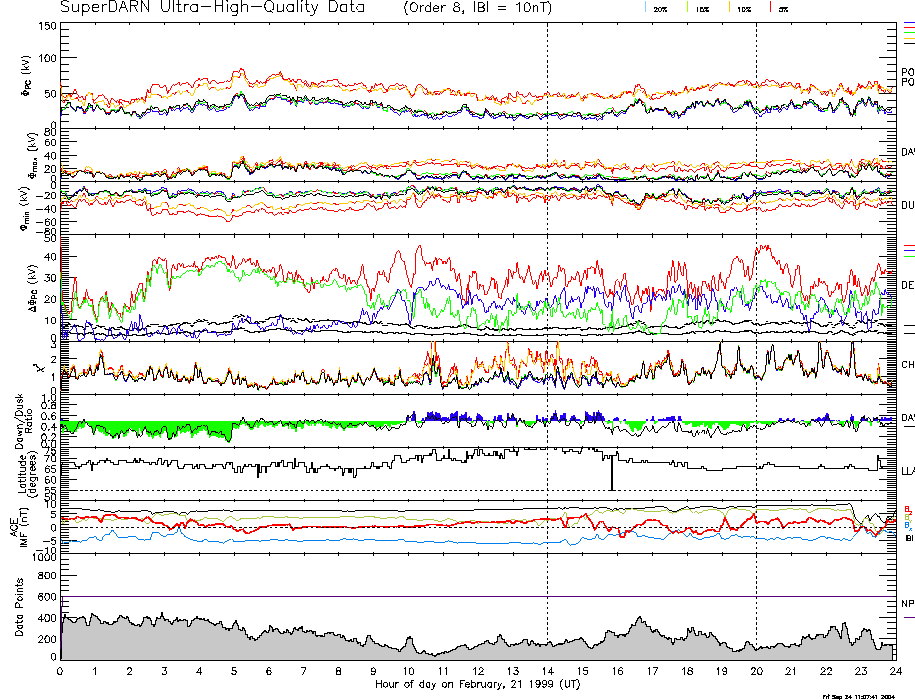Click the sharp latitude dip near hour 16
Viewport: 915px width, 700px height.
coord(613,478)
